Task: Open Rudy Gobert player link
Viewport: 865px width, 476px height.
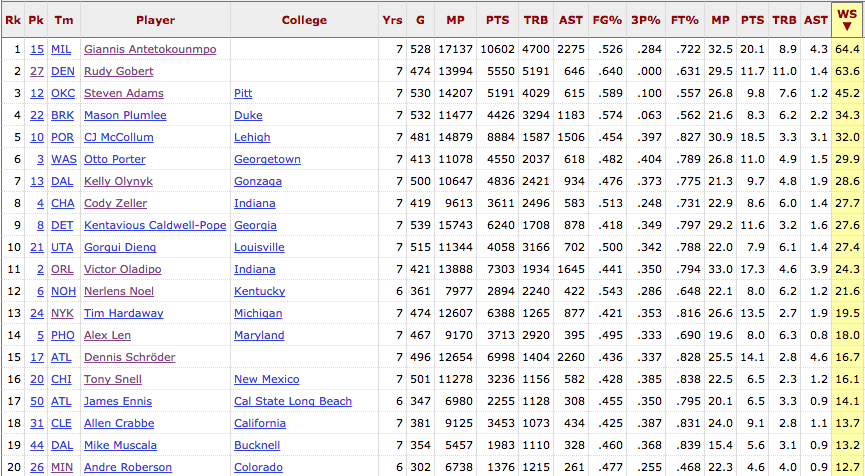Action: click(119, 71)
